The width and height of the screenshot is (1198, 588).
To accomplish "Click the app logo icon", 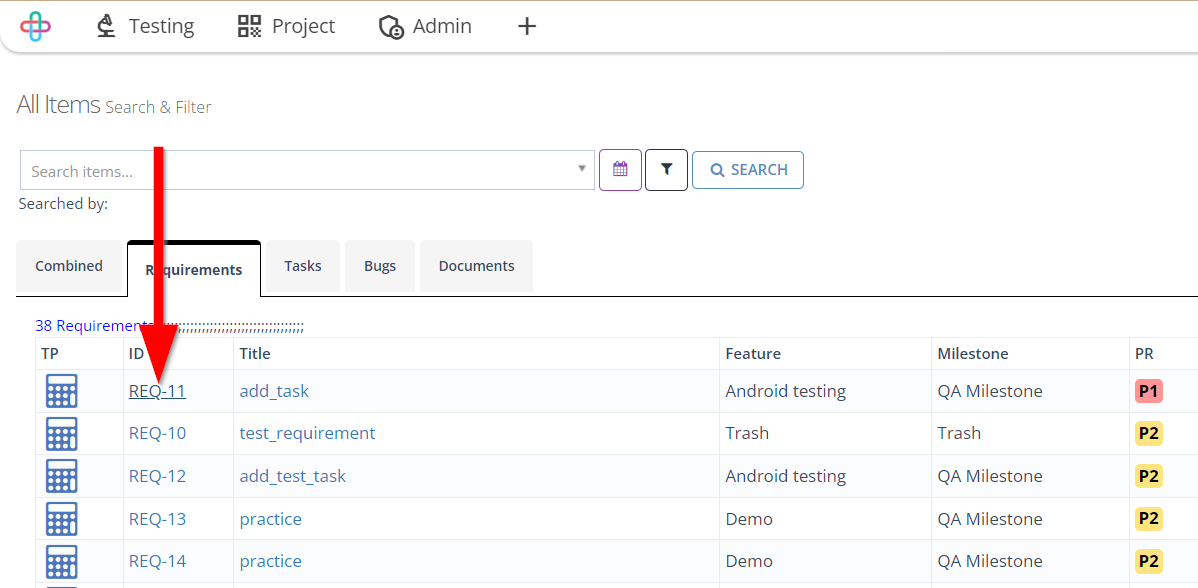I will (35, 27).
